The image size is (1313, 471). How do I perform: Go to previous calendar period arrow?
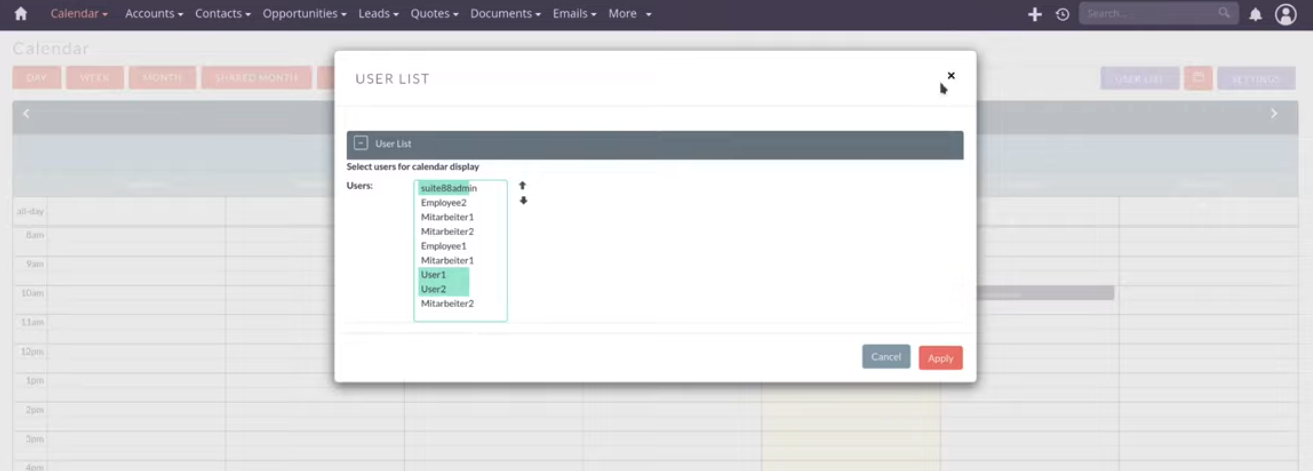[x=26, y=114]
